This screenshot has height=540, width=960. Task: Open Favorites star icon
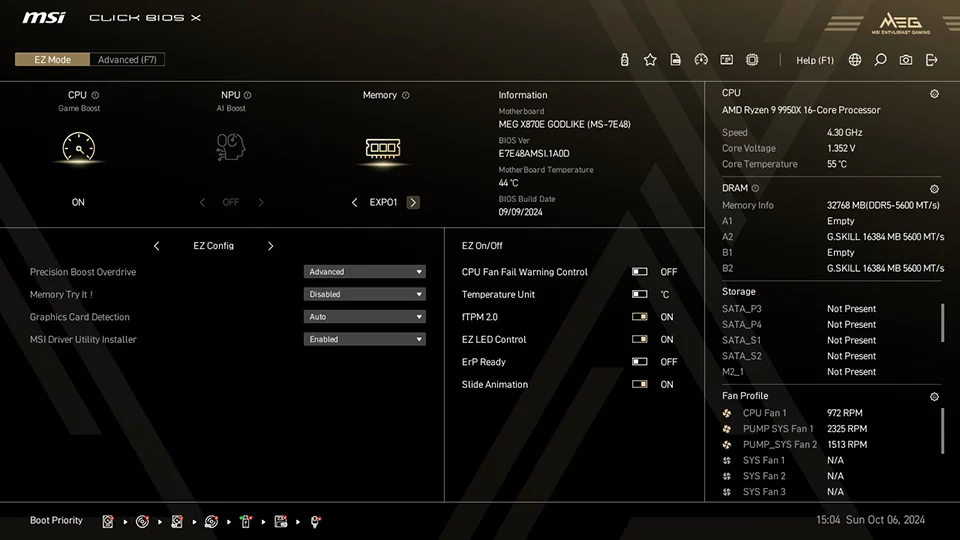650,59
